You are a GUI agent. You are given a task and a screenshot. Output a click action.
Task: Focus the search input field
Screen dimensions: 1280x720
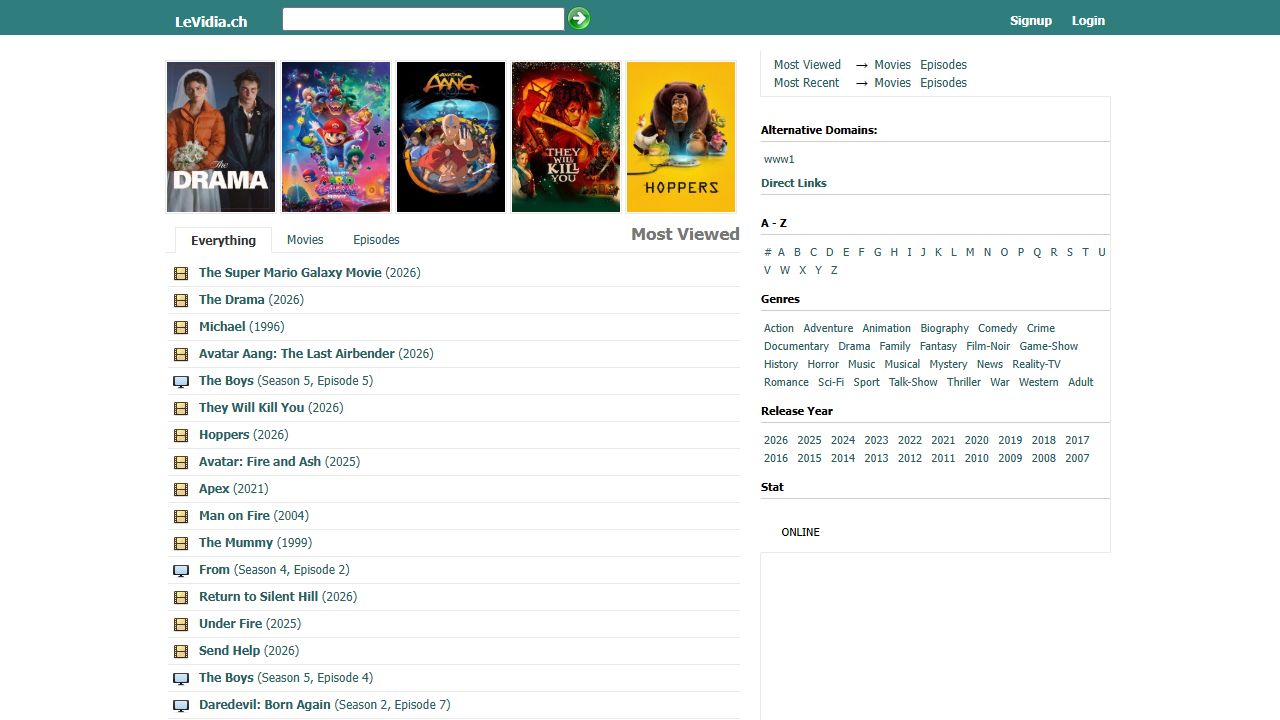click(424, 19)
